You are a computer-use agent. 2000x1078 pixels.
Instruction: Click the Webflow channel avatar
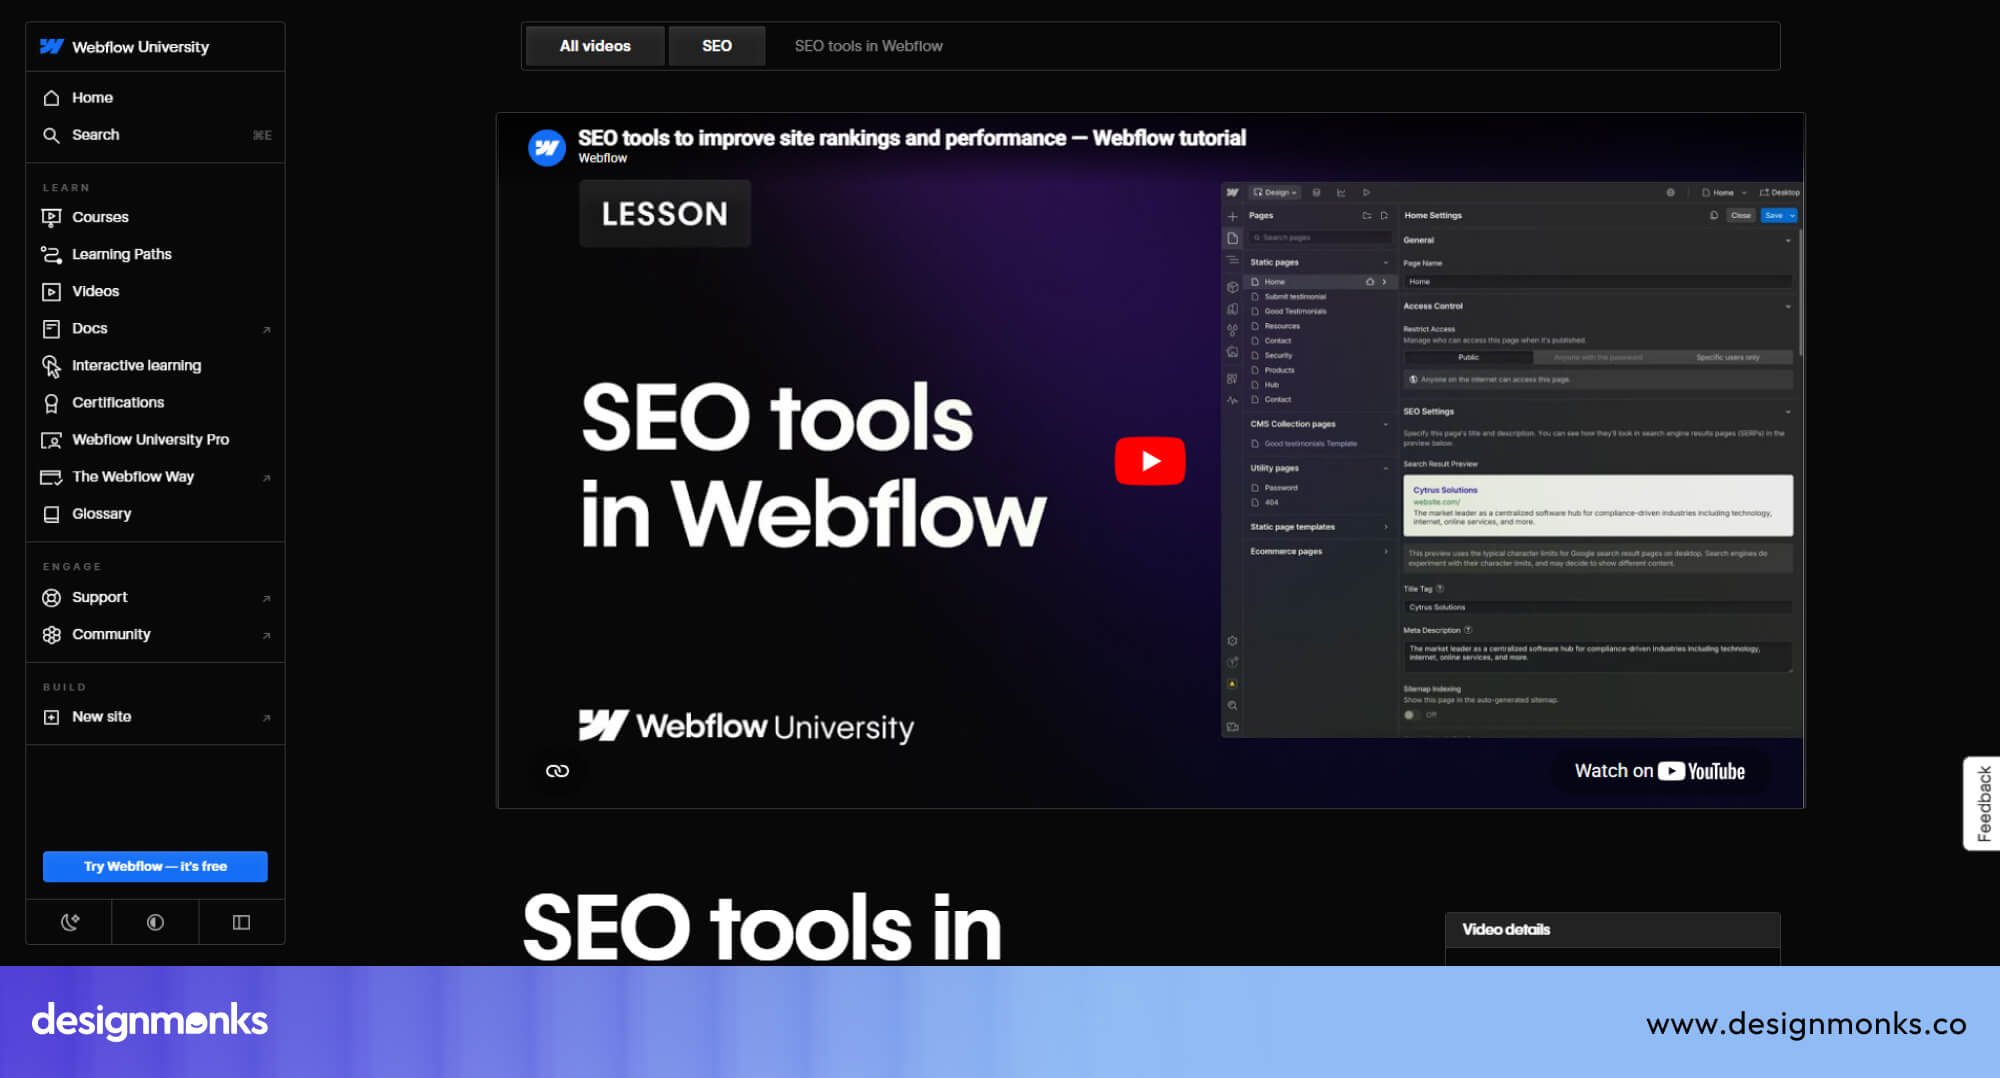tap(547, 148)
